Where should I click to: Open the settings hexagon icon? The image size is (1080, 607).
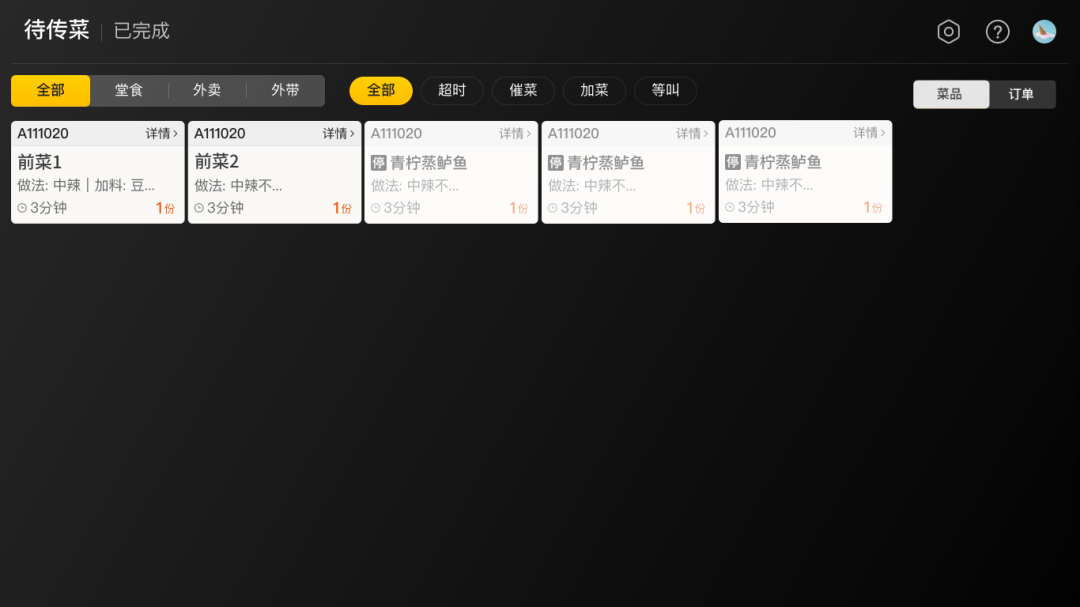(x=948, y=32)
